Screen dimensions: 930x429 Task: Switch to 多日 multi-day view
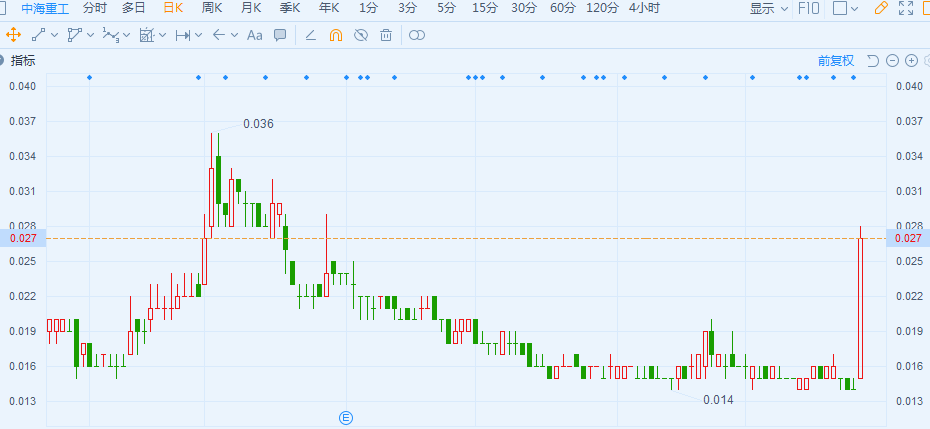[x=134, y=8]
